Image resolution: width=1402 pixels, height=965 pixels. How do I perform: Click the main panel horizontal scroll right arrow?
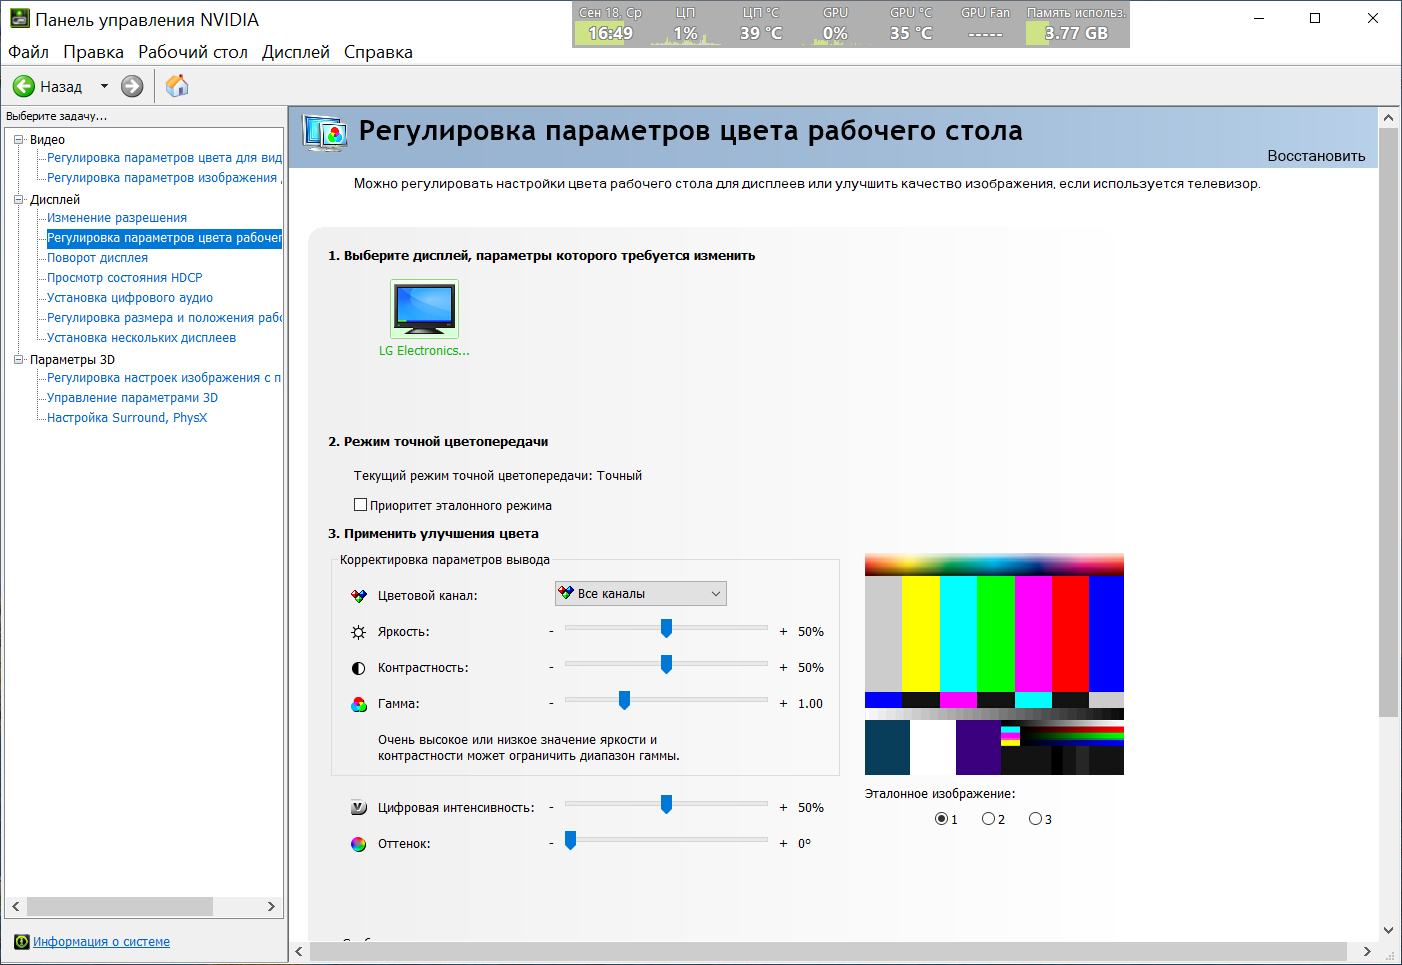(x=1367, y=952)
